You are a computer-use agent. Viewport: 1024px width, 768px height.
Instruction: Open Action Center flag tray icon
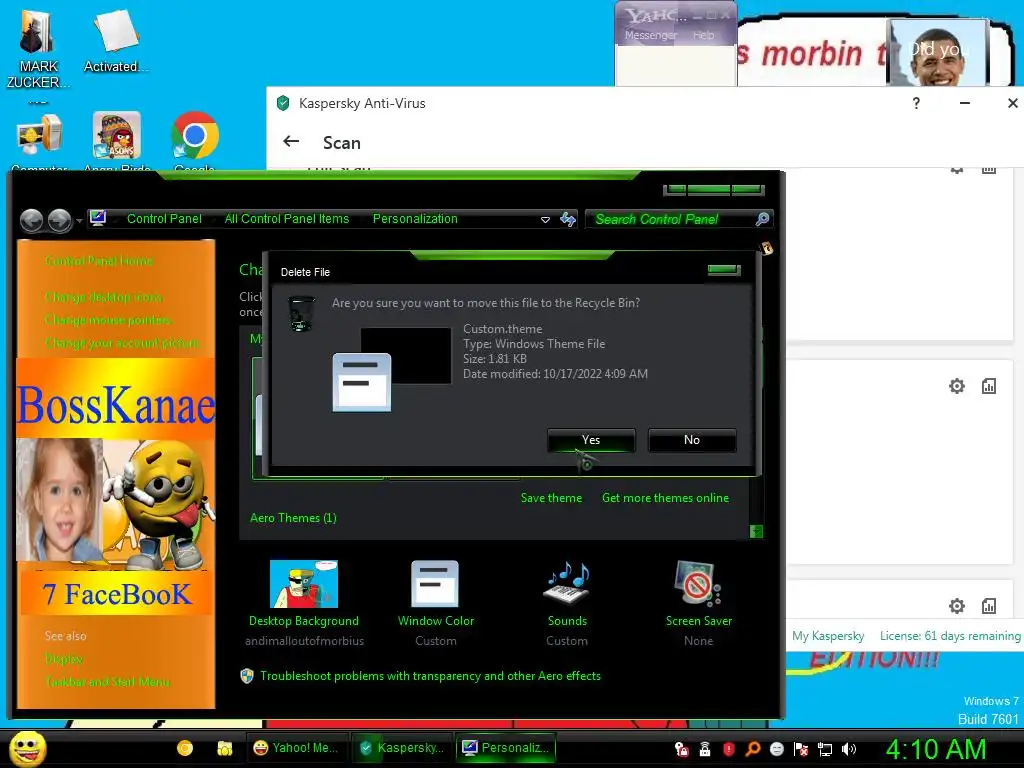click(x=801, y=749)
